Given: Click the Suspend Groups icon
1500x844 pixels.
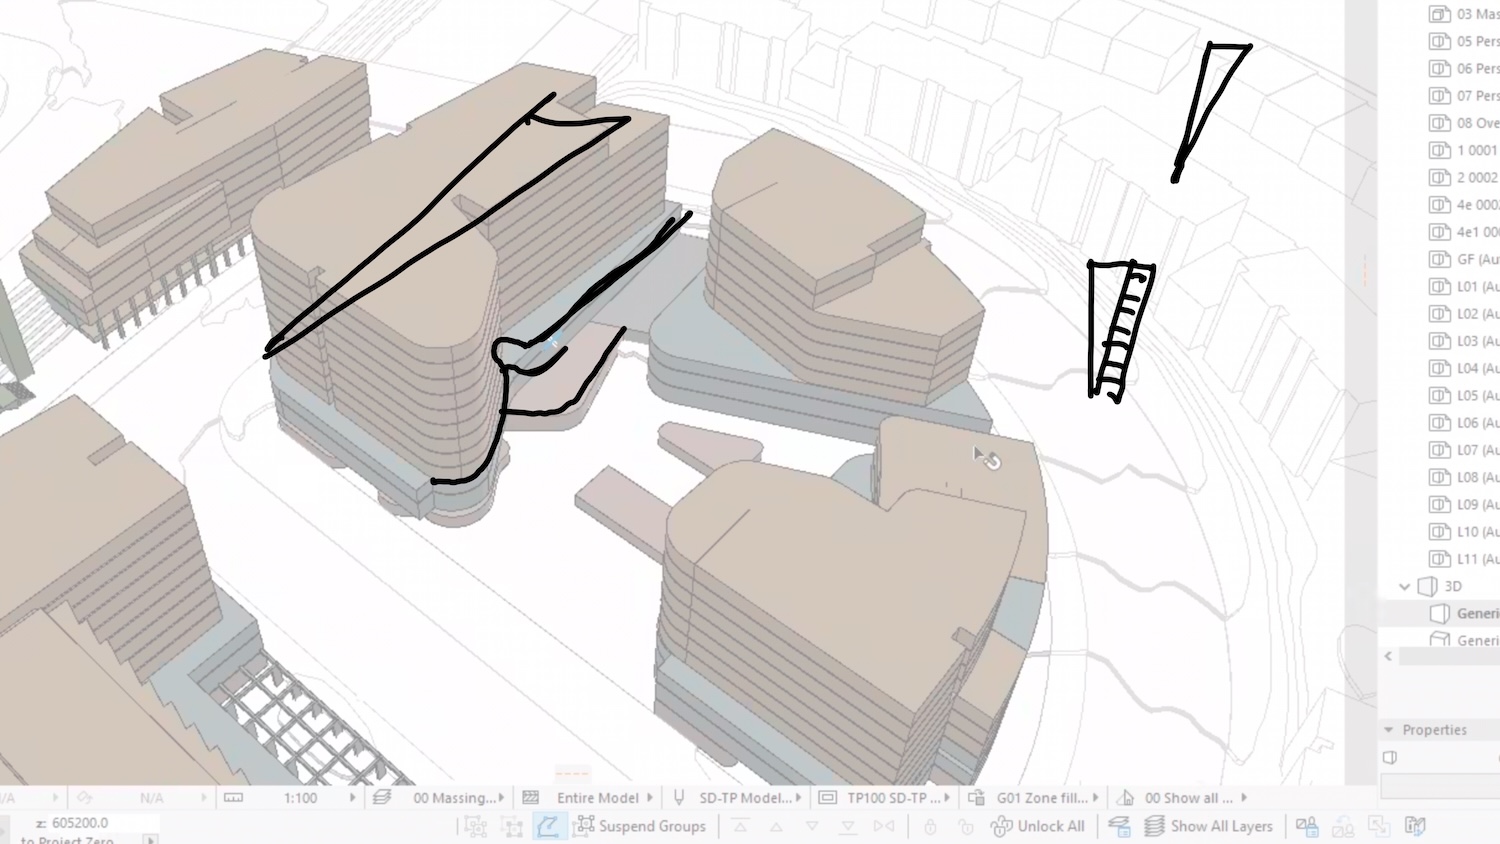Looking at the screenshot, I should (584, 826).
